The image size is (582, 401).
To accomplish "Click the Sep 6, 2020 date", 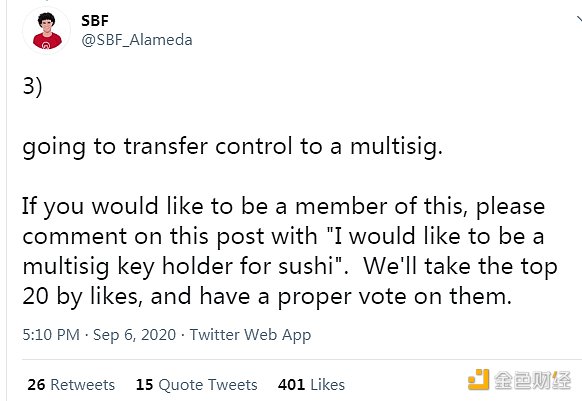I will click(134, 335).
